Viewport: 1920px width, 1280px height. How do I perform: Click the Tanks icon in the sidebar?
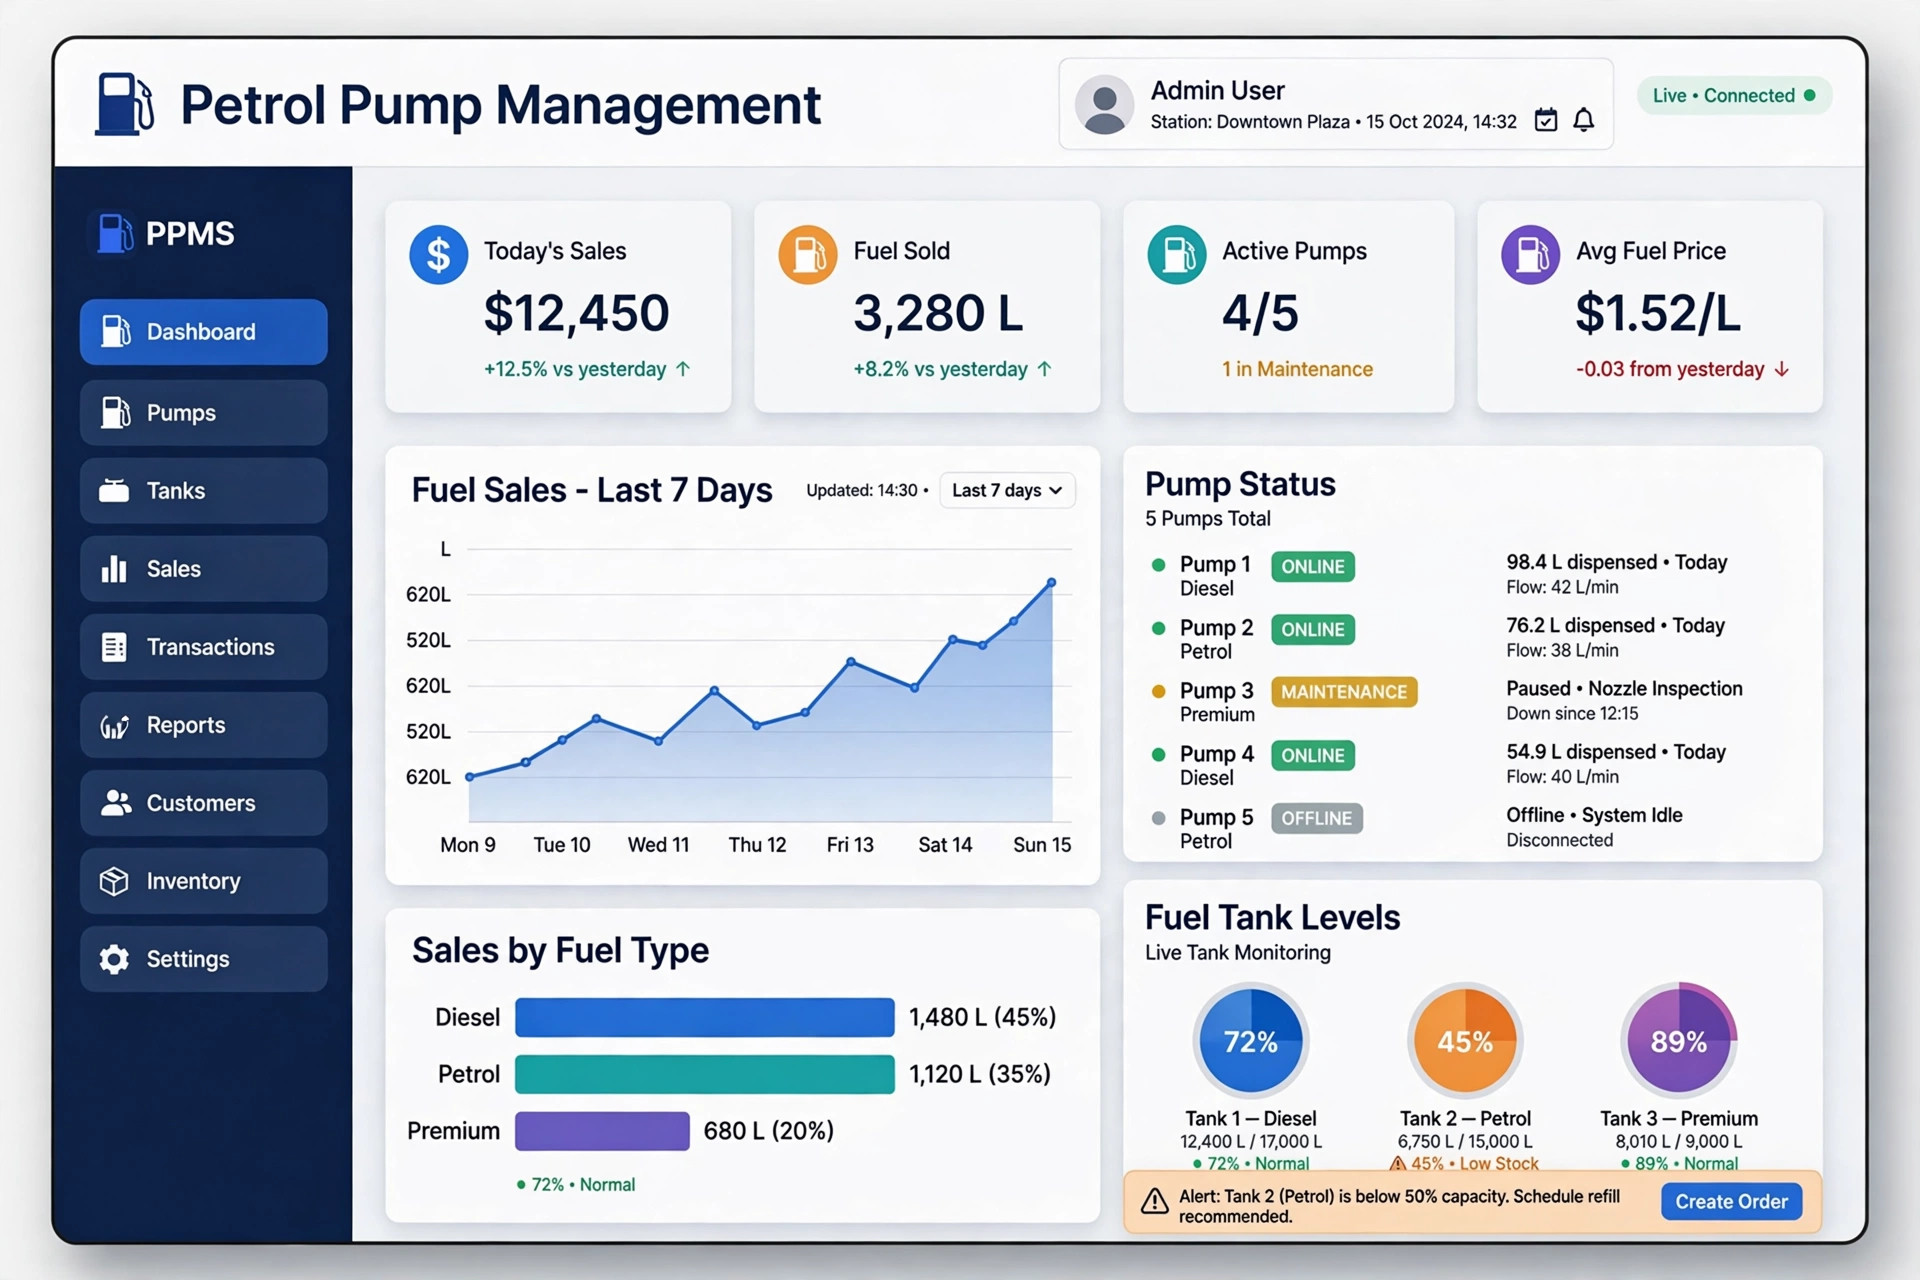tap(114, 490)
